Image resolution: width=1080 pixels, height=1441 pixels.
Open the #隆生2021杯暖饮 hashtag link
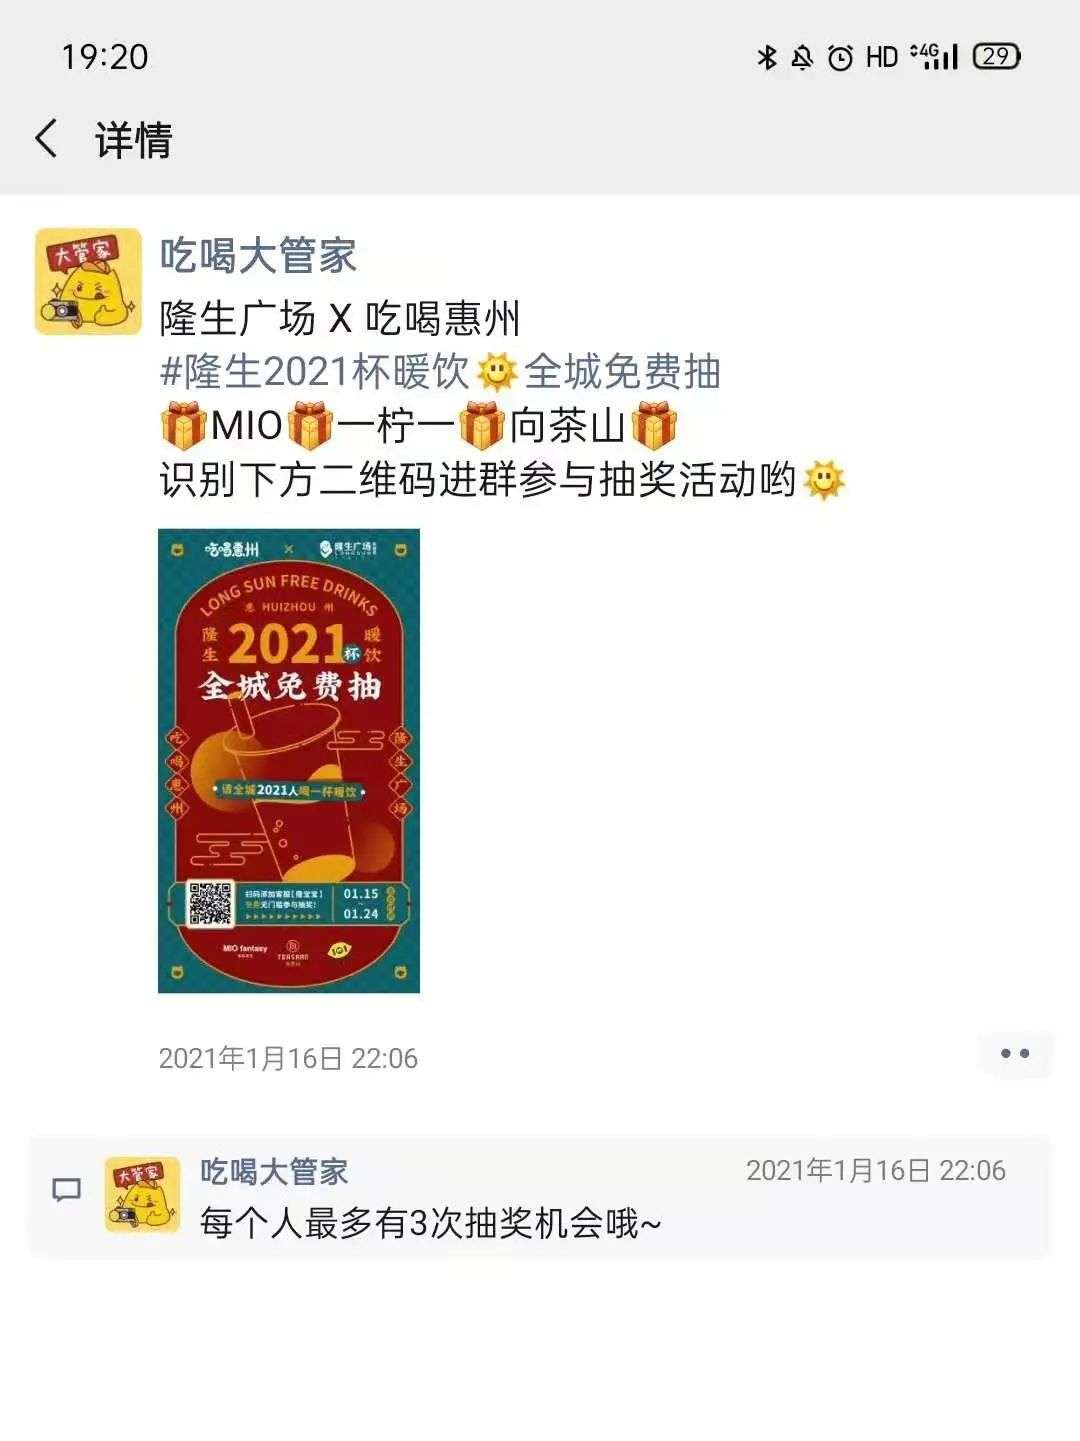click(x=314, y=372)
